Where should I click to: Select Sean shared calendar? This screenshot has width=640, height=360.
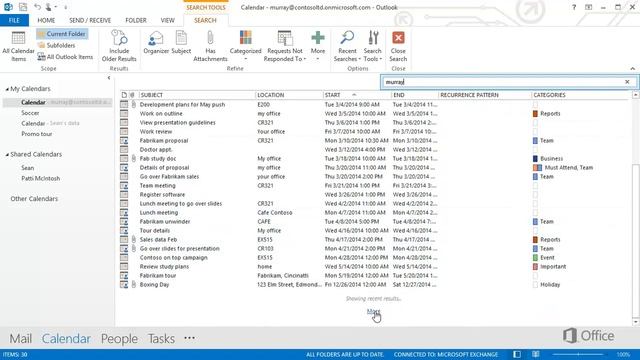28,168
